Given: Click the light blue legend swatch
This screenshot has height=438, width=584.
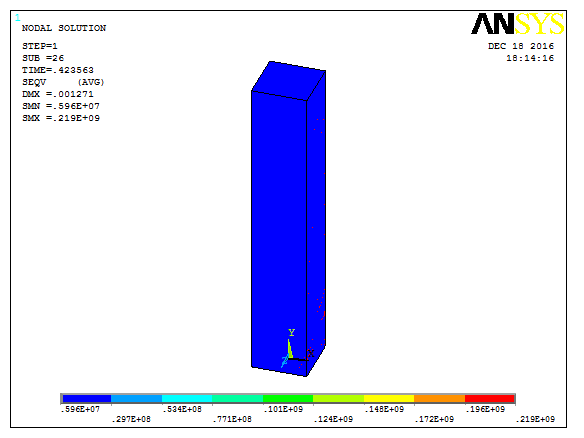Looking at the screenshot, I should 136,399.
